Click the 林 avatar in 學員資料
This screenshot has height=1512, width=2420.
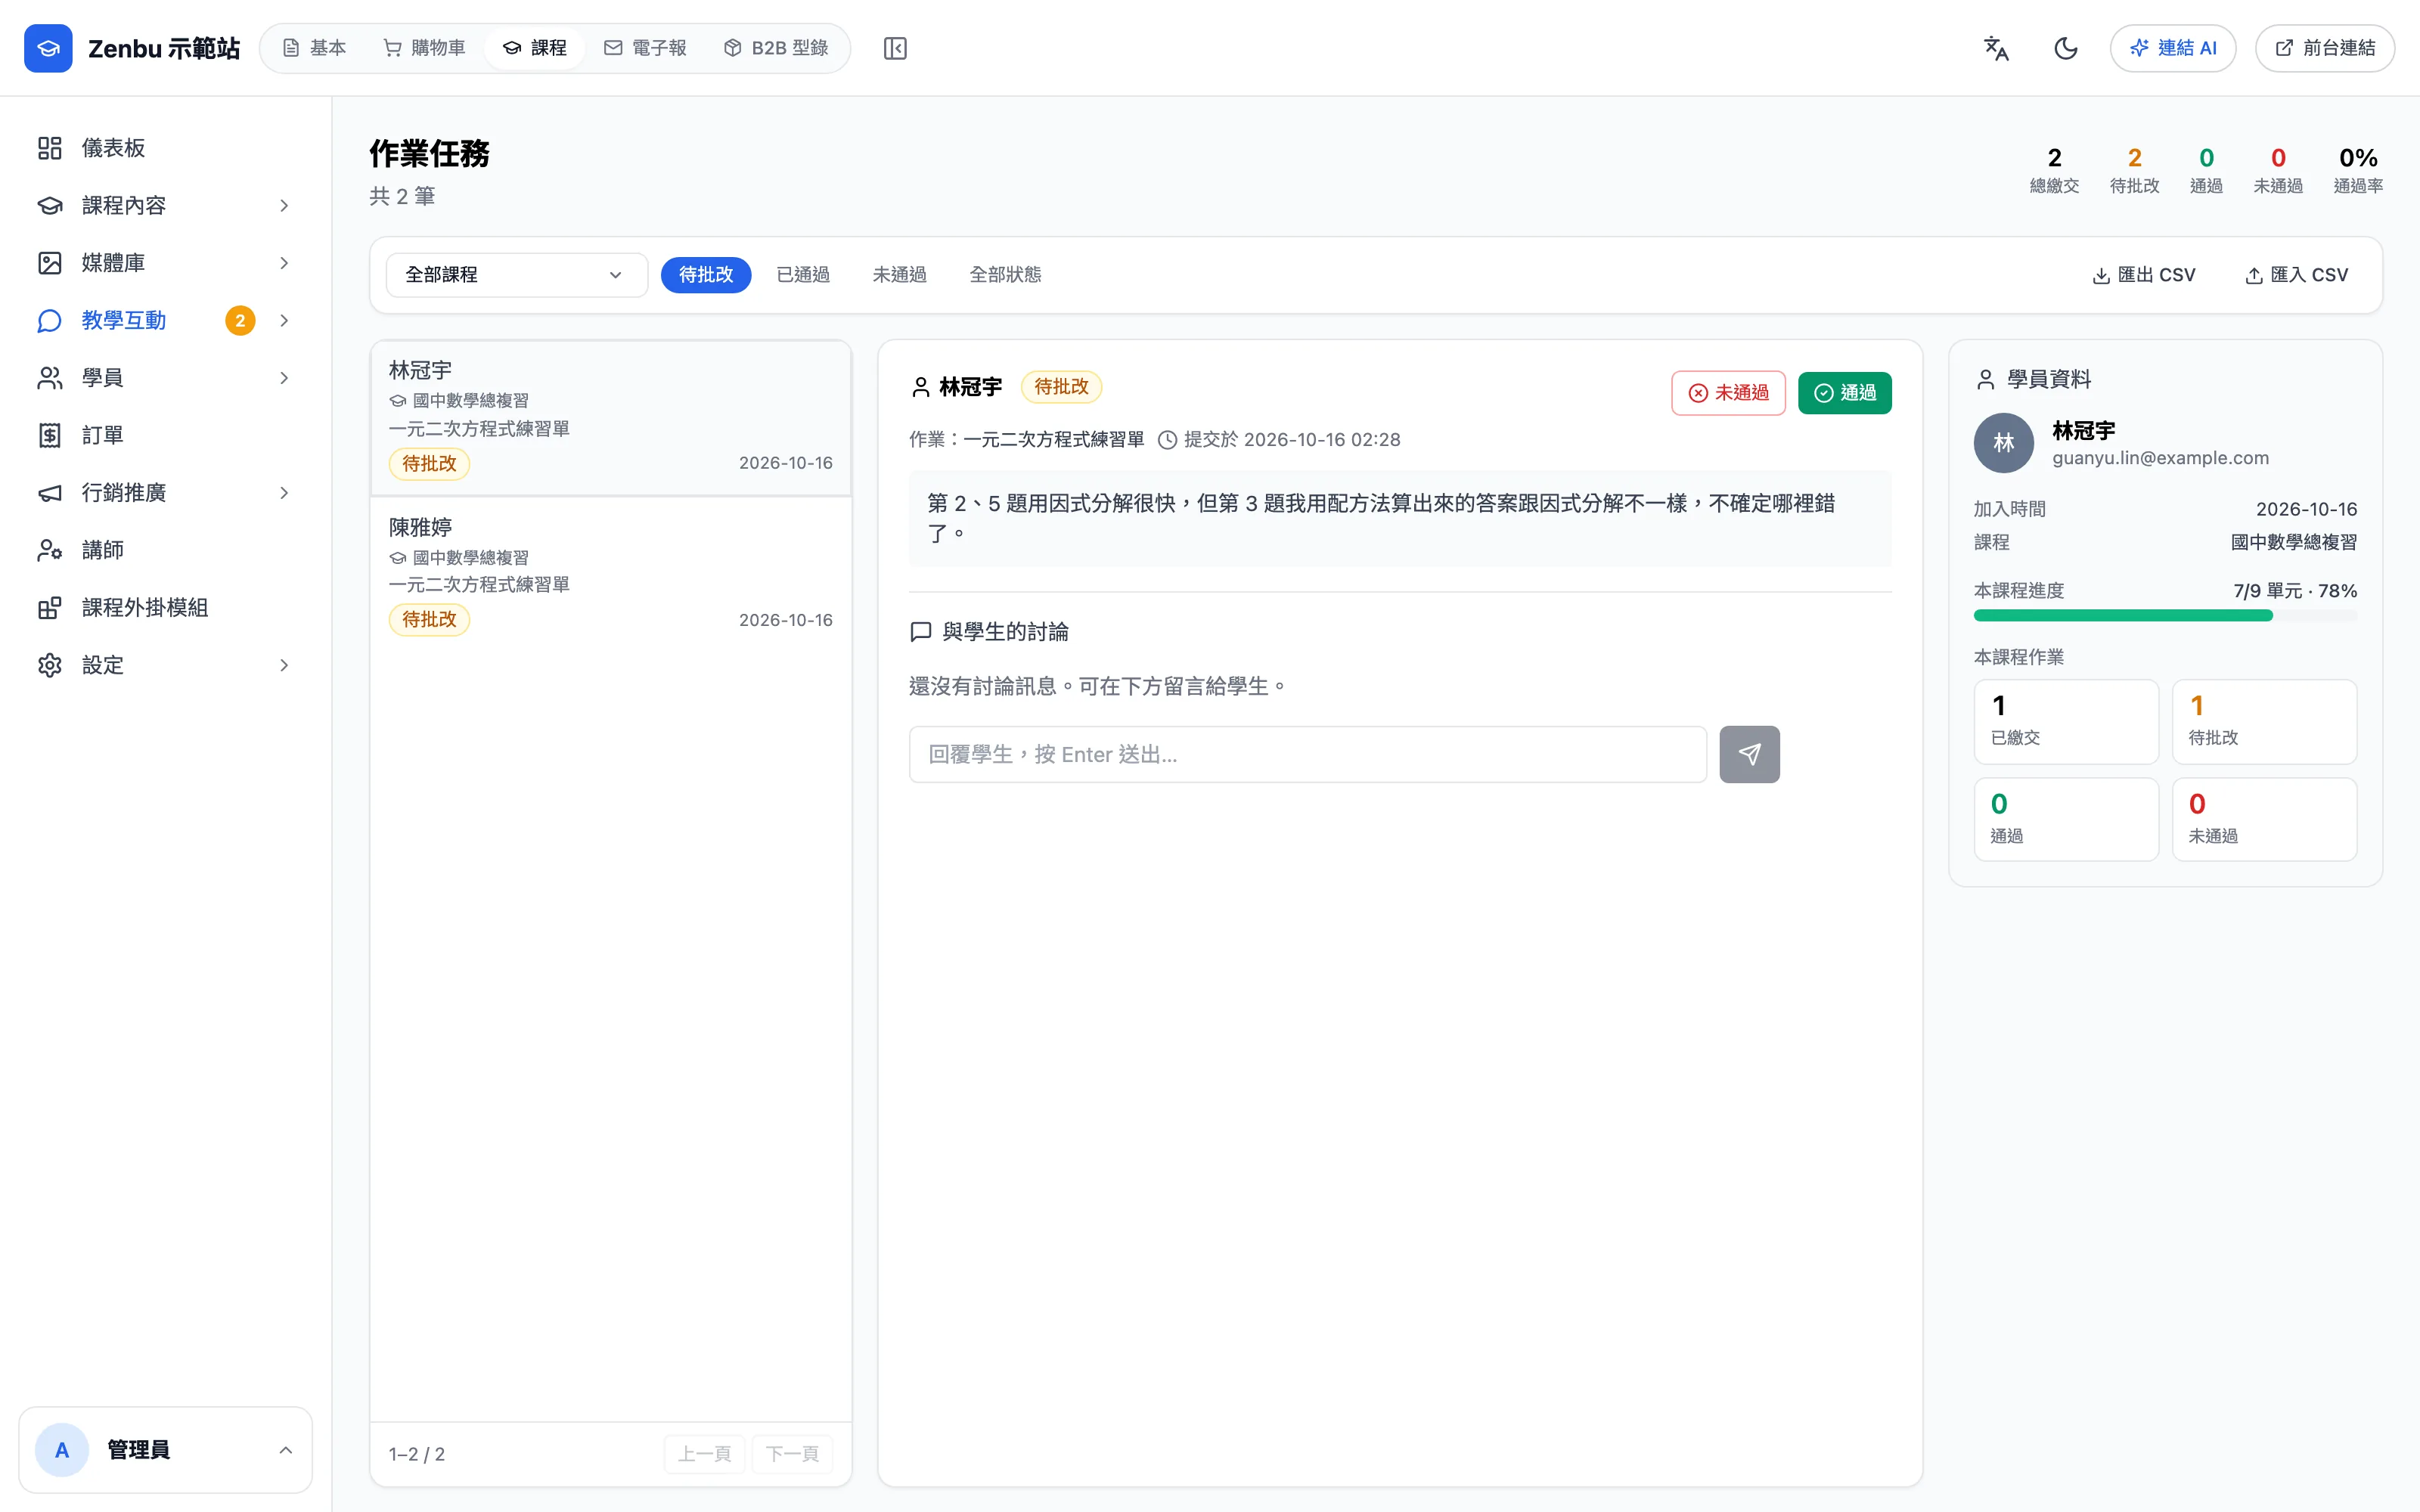click(x=2003, y=443)
